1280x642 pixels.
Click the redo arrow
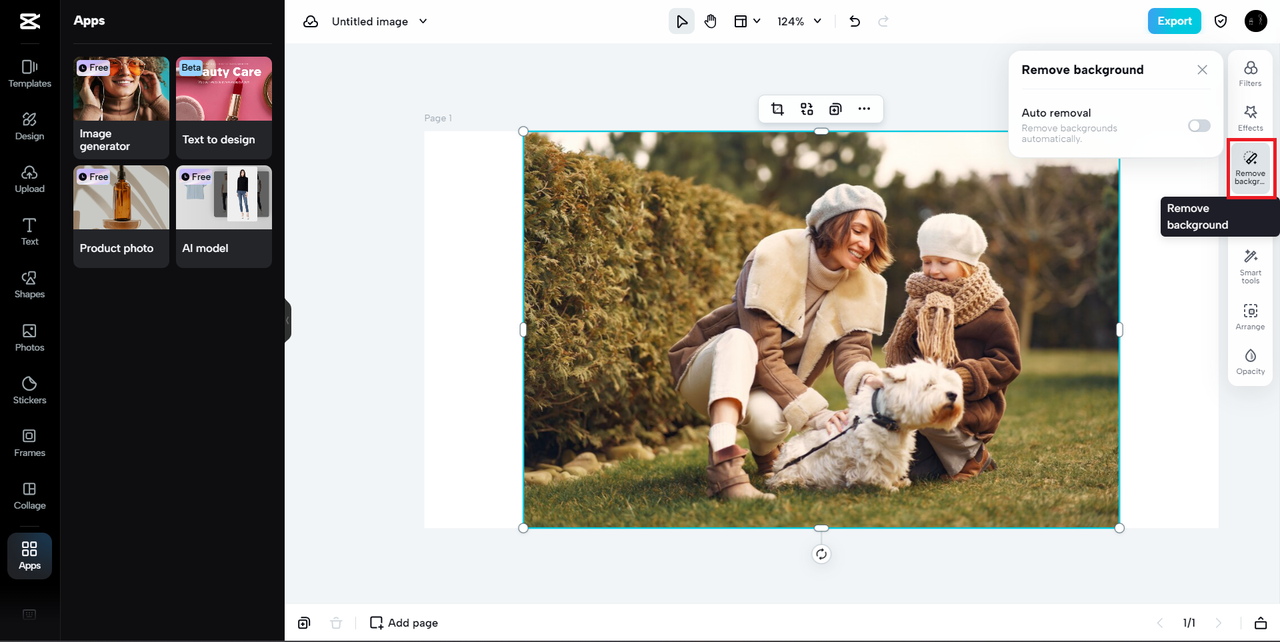[x=883, y=21]
